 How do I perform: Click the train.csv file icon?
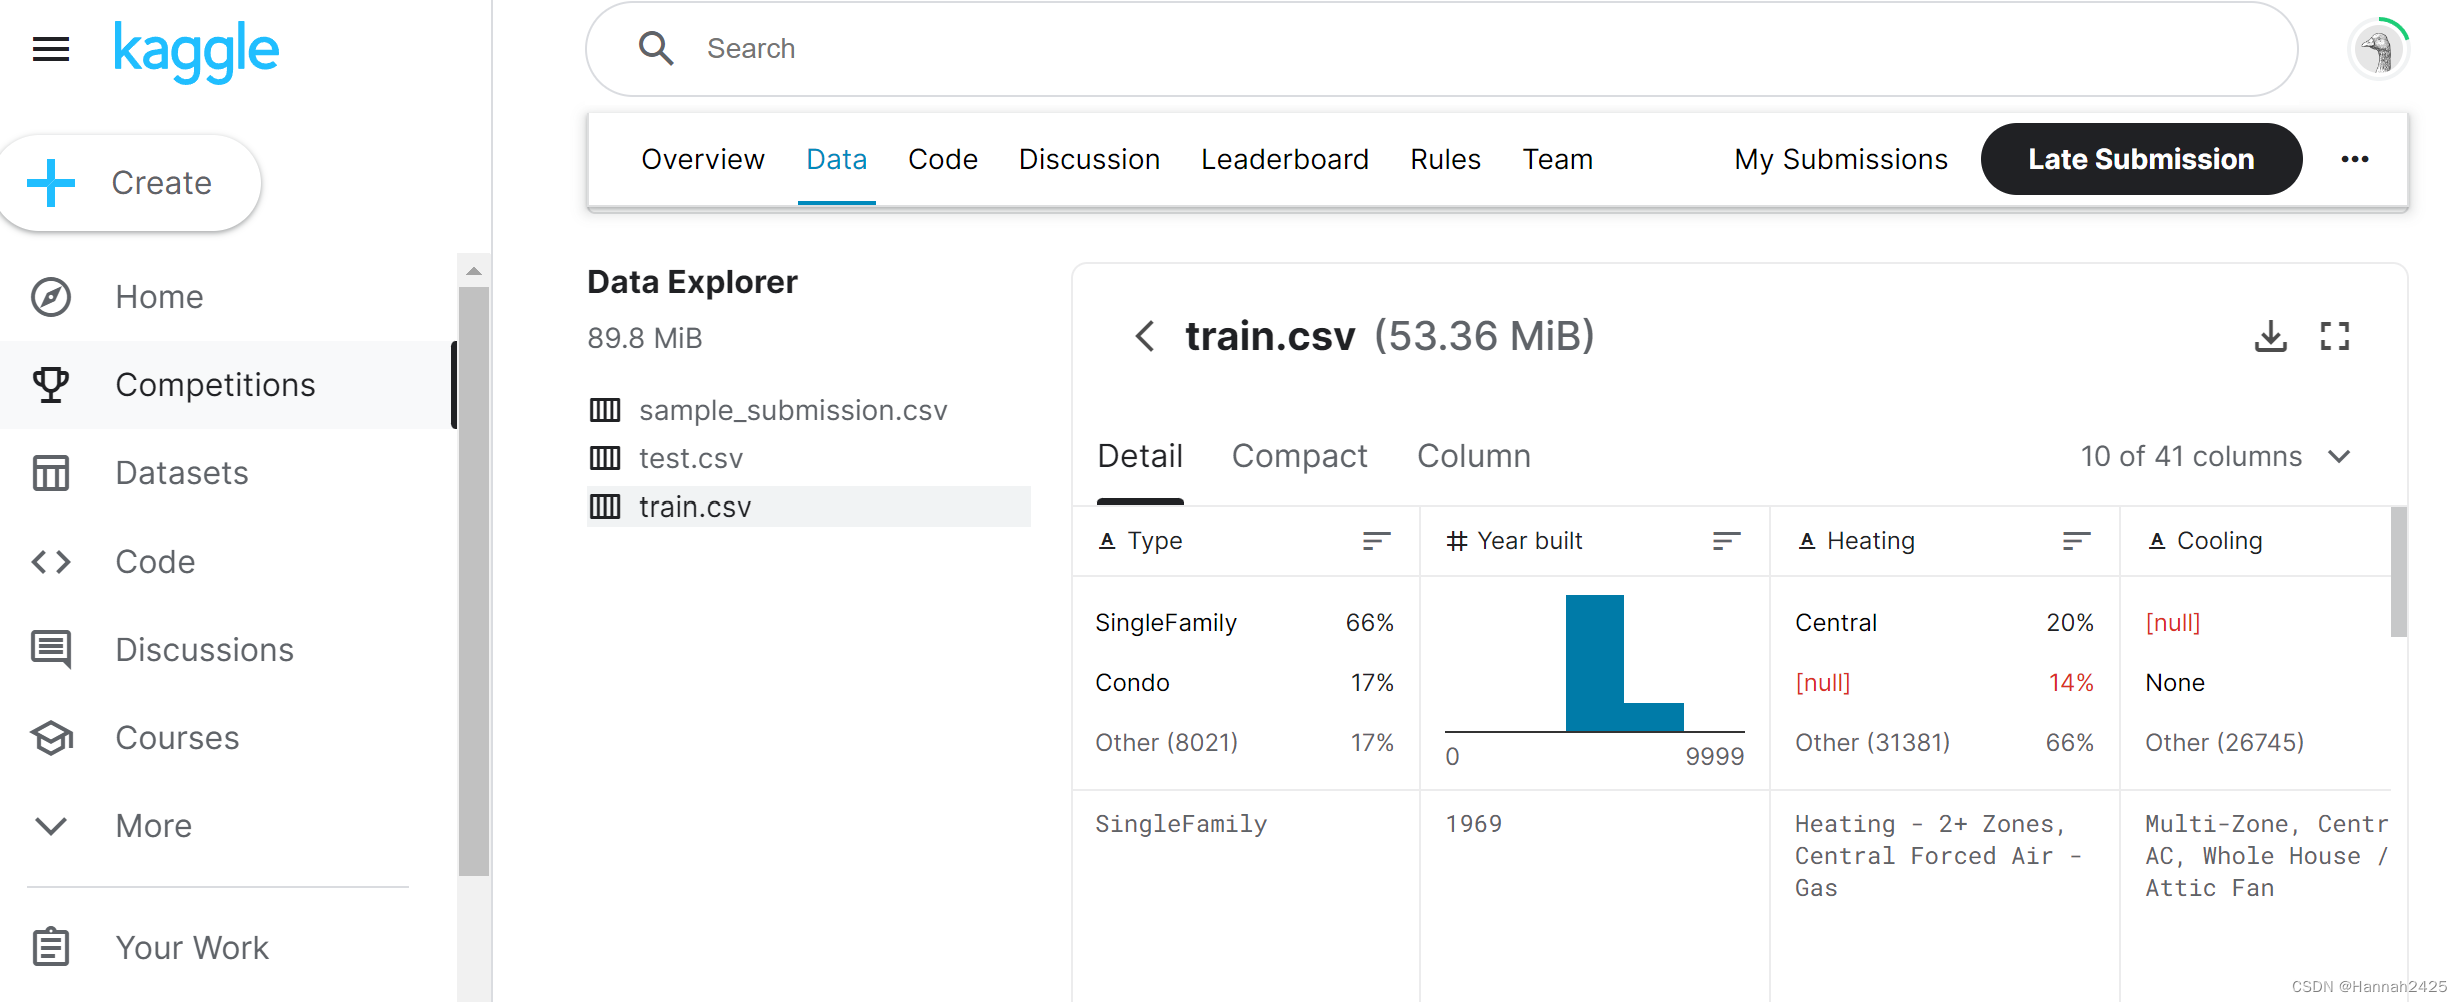pyautogui.click(x=605, y=506)
